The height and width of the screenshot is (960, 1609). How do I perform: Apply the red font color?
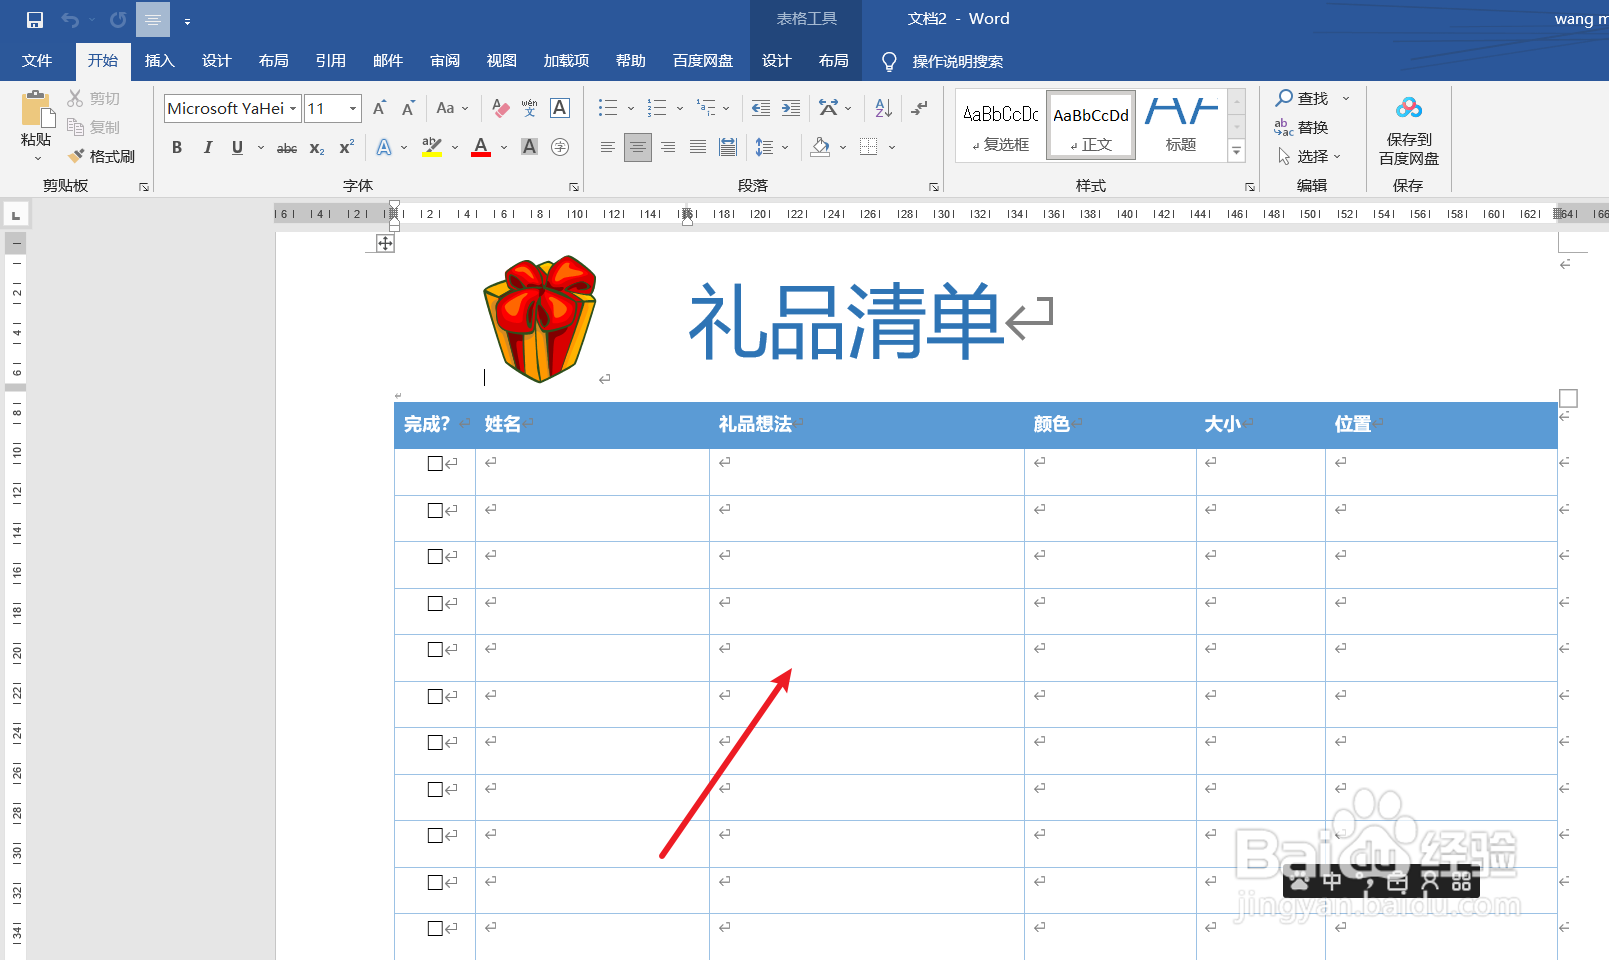[481, 148]
